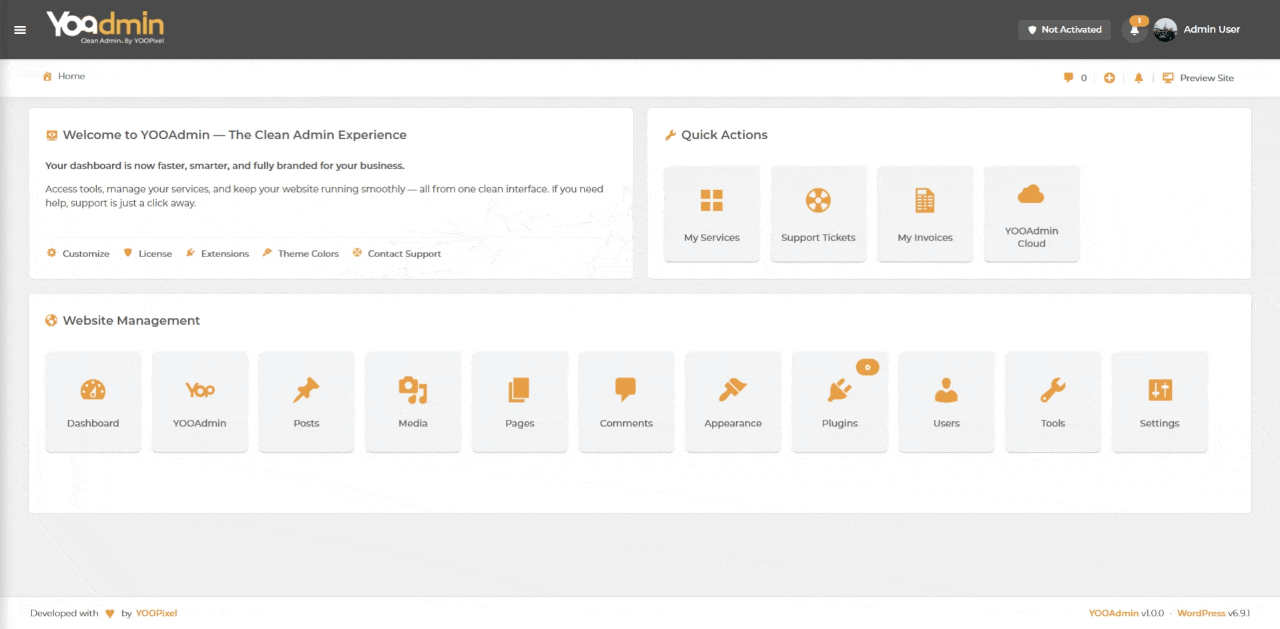
Task: Open the Dashboard tile
Action: tap(93, 401)
